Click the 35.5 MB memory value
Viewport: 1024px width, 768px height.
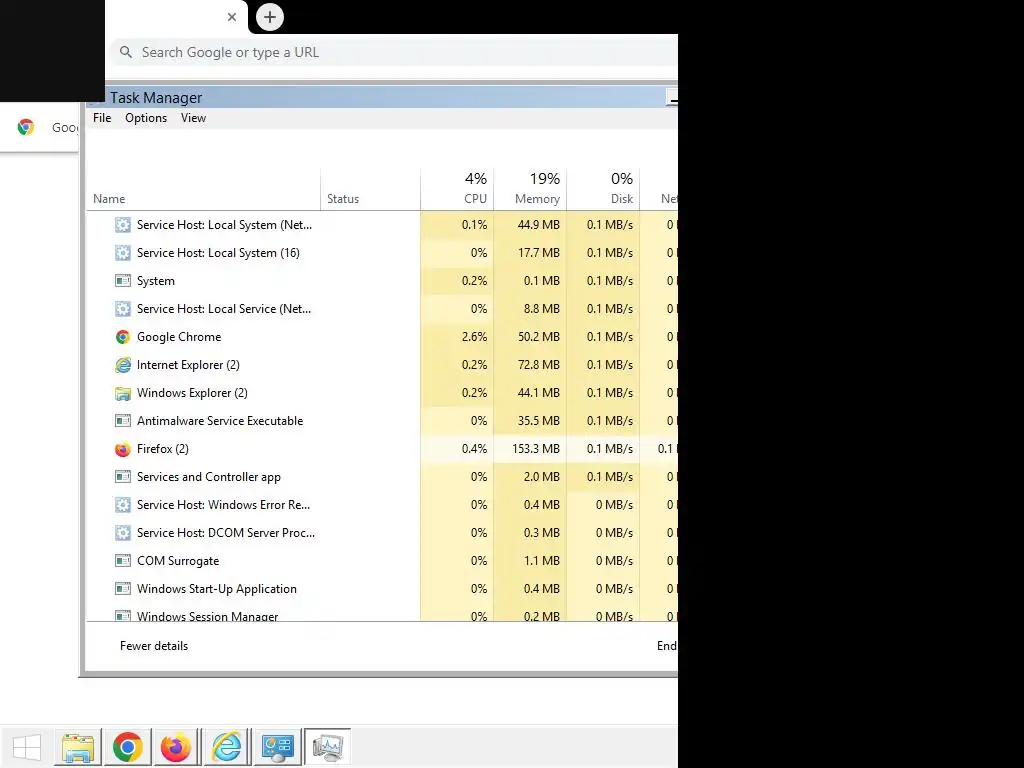coord(539,421)
